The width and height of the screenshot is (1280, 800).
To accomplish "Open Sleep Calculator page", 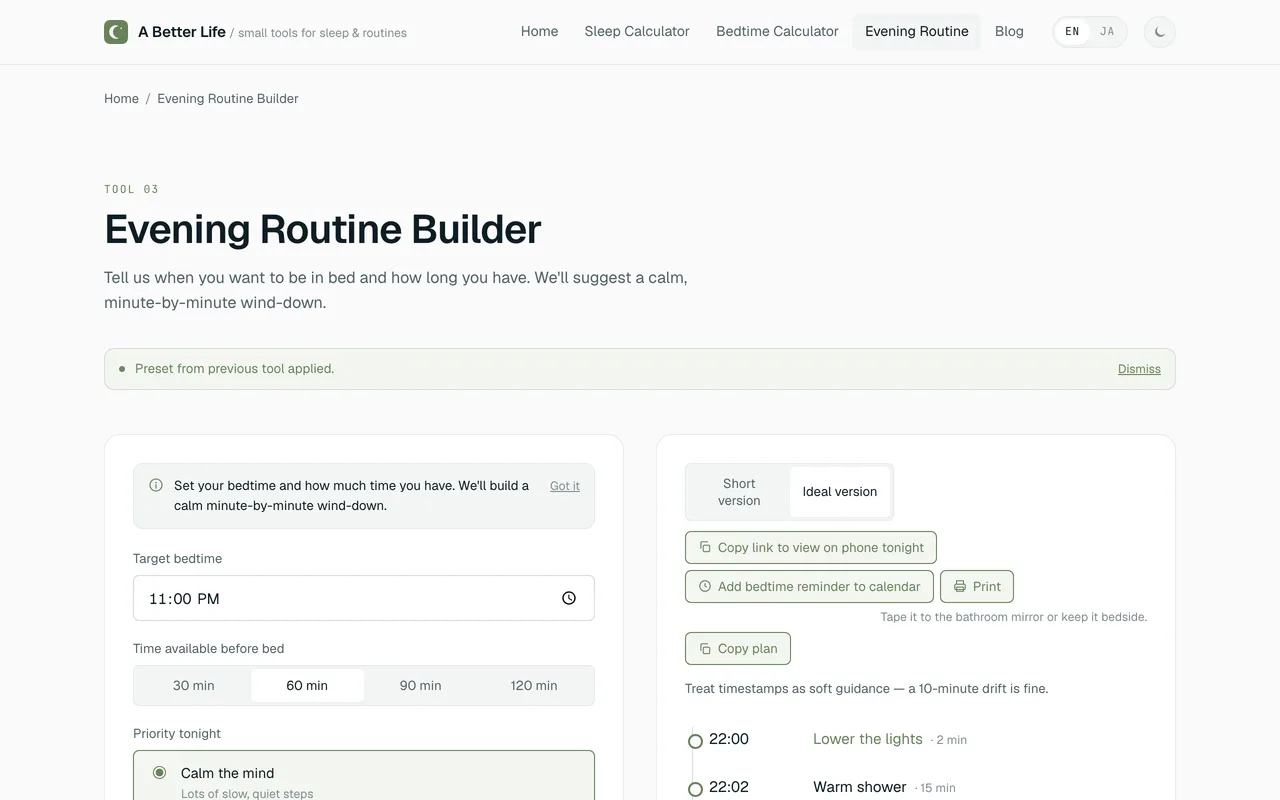I will pos(637,32).
